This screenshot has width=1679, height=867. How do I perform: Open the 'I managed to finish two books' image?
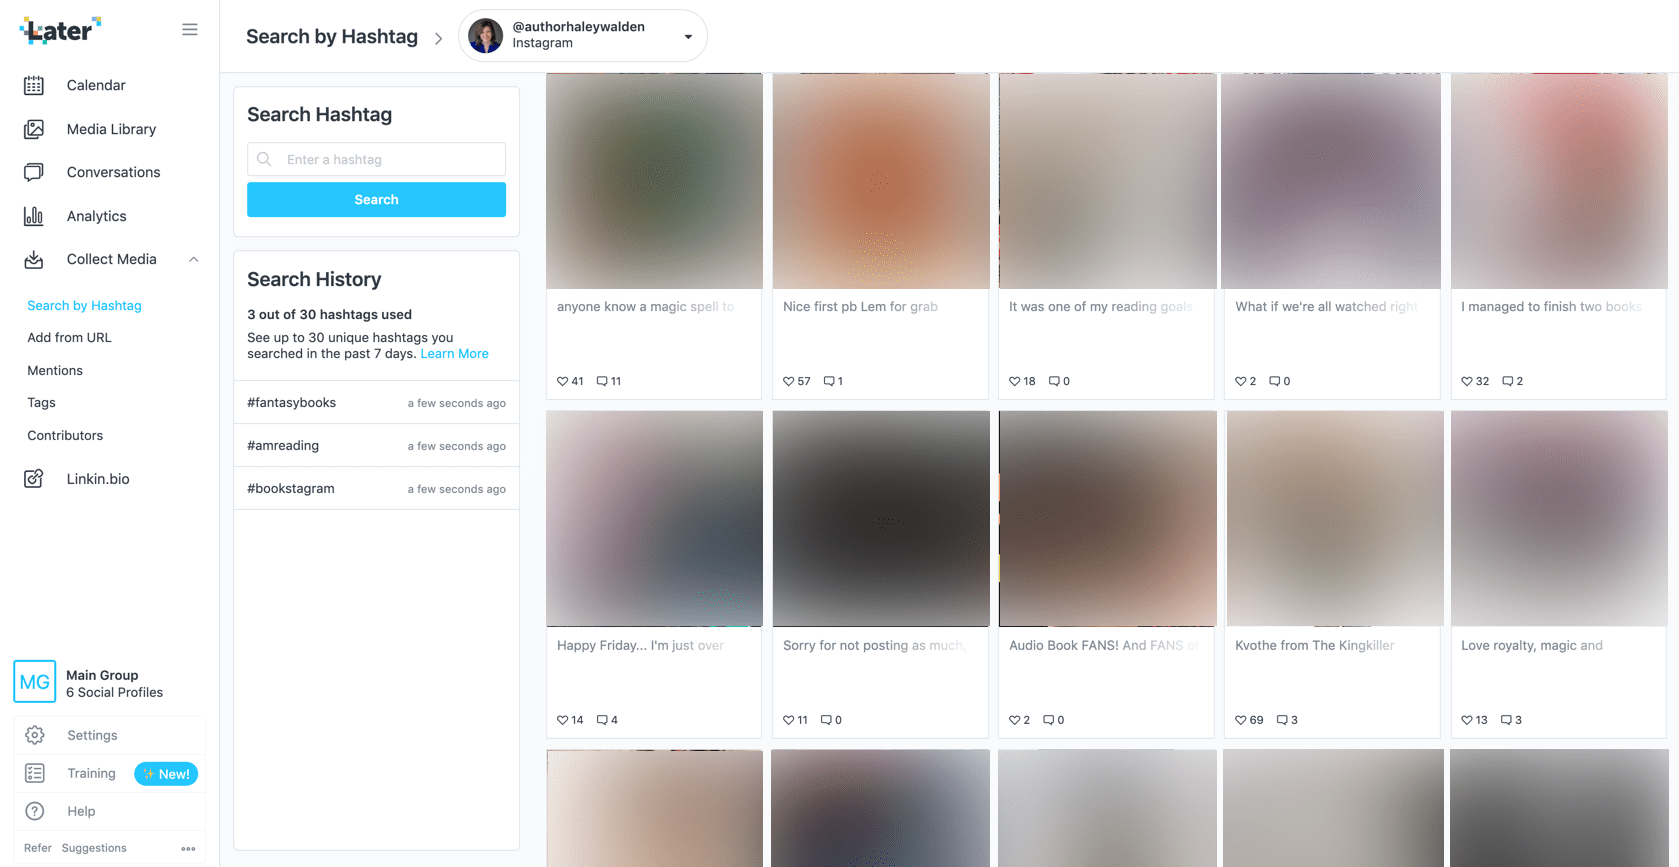click(x=1559, y=181)
